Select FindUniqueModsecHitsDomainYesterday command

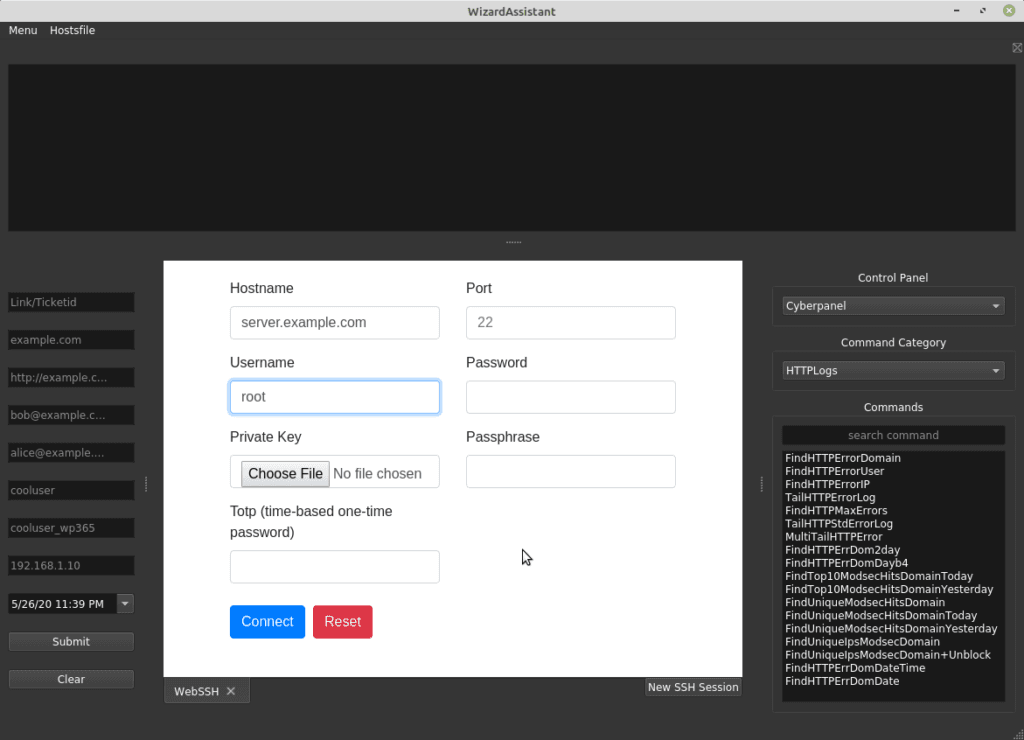click(x=891, y=628)
